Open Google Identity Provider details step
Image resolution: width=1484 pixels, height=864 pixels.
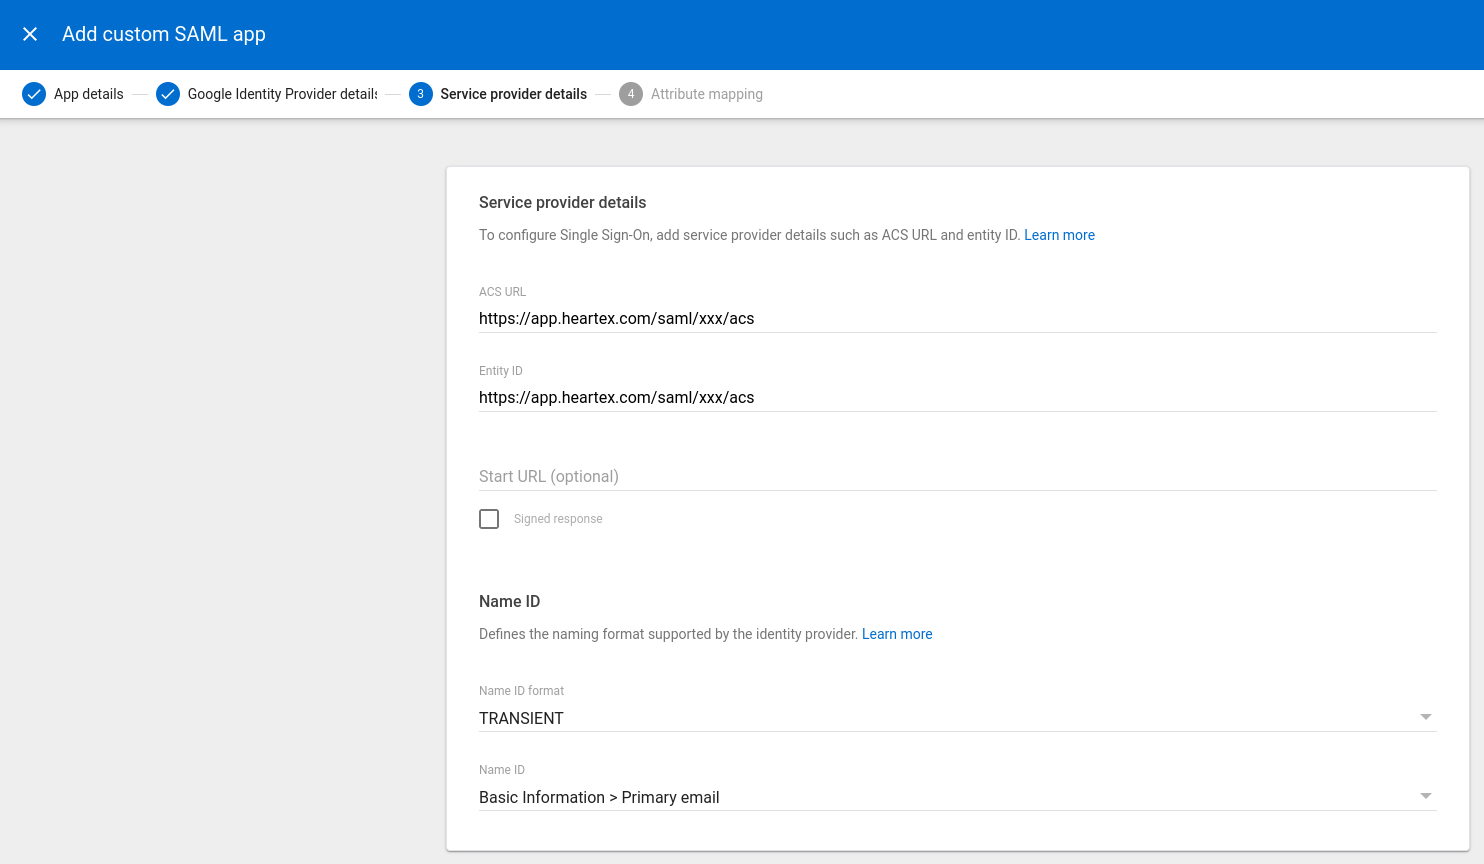pos(282,94)
